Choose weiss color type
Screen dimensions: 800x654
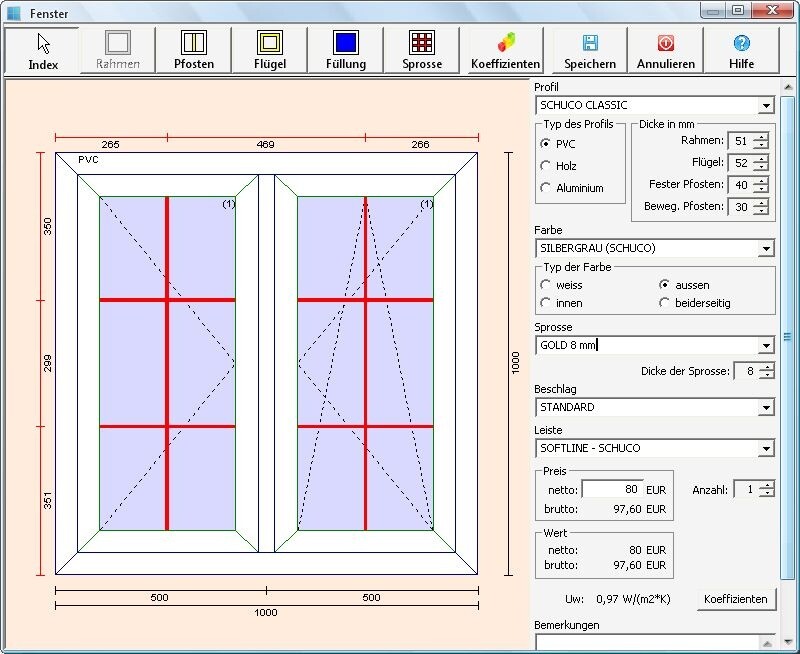[545, 285]
